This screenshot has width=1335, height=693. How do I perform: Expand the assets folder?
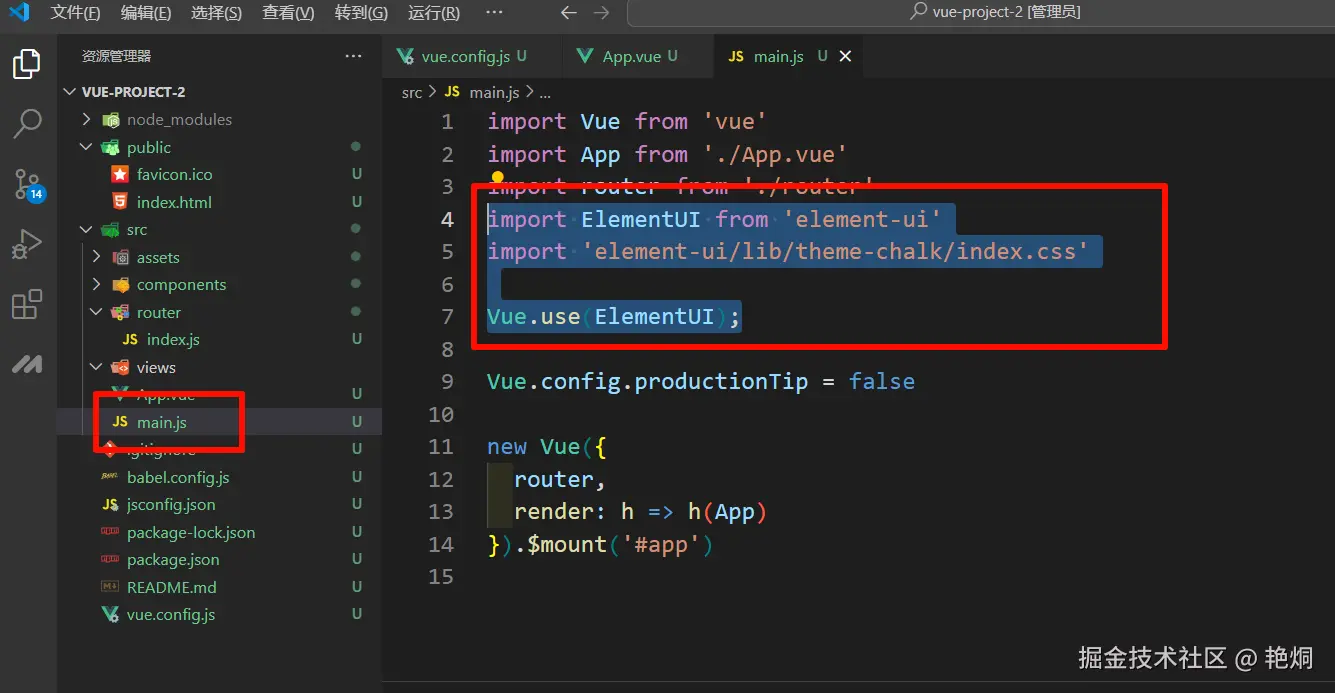97,257
